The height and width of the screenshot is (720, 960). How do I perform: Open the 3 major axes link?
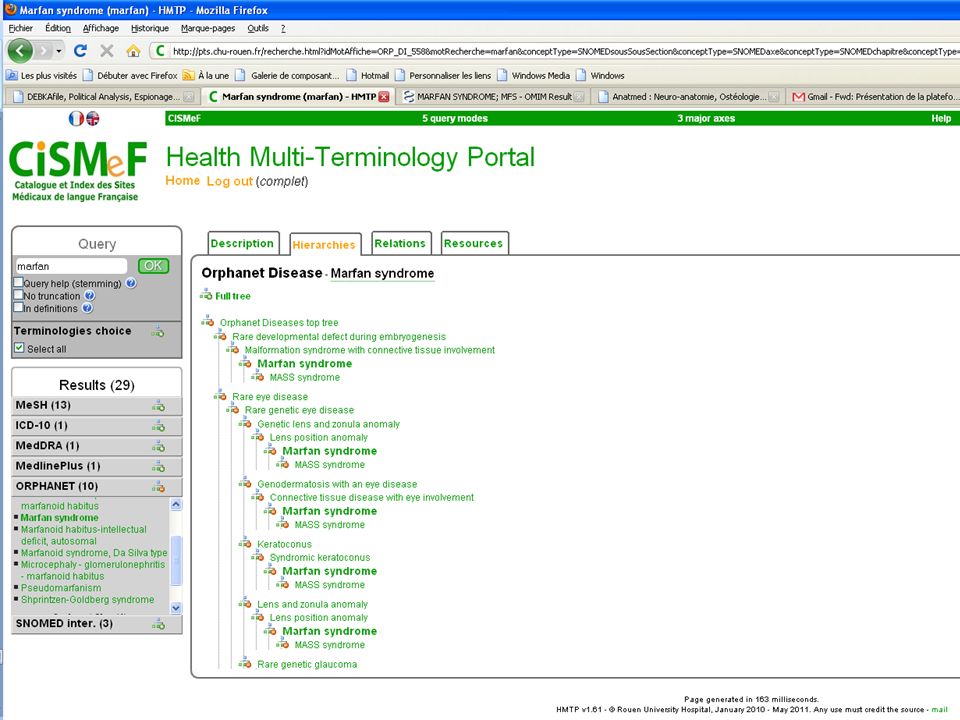705,118
